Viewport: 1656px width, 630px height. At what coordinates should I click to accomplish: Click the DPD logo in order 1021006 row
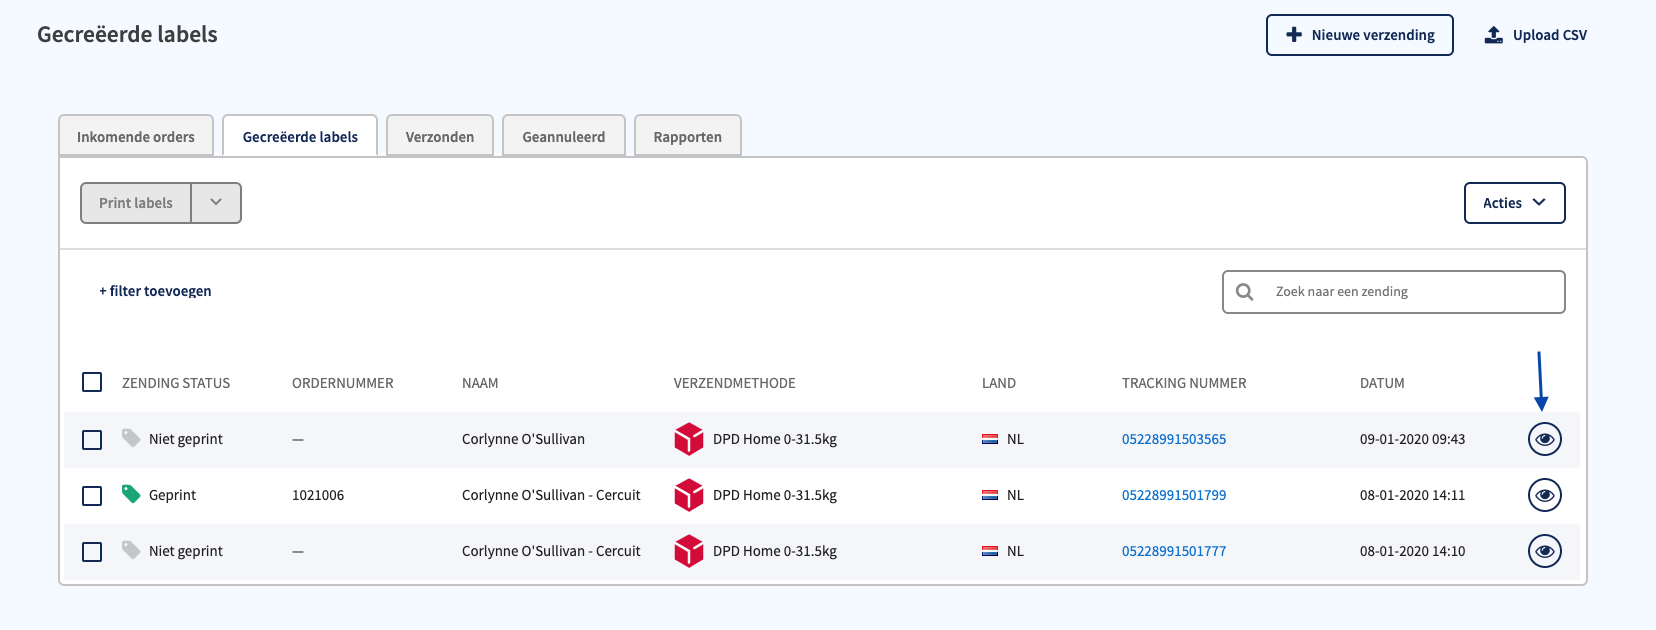coord(689,495)
